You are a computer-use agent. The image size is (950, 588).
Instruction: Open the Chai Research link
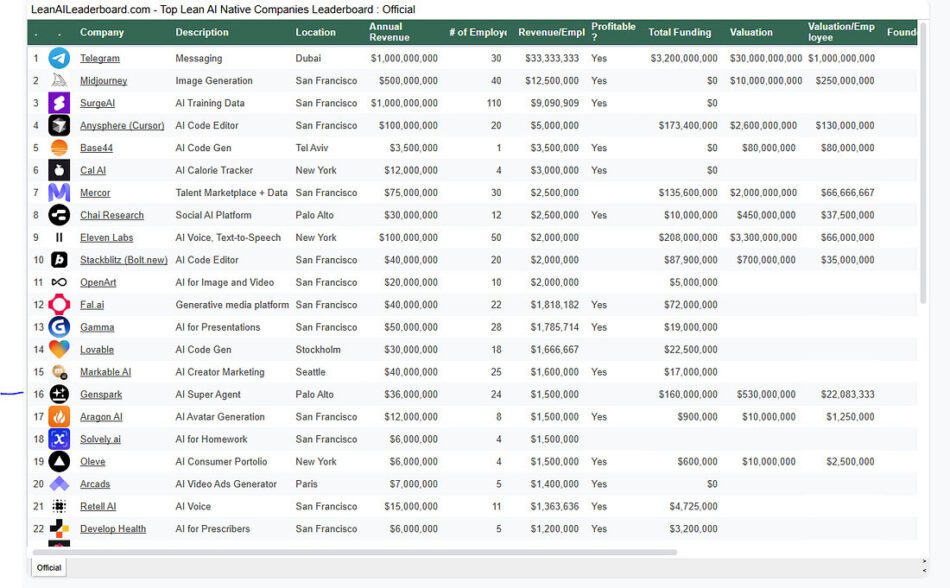pos(111,215)
